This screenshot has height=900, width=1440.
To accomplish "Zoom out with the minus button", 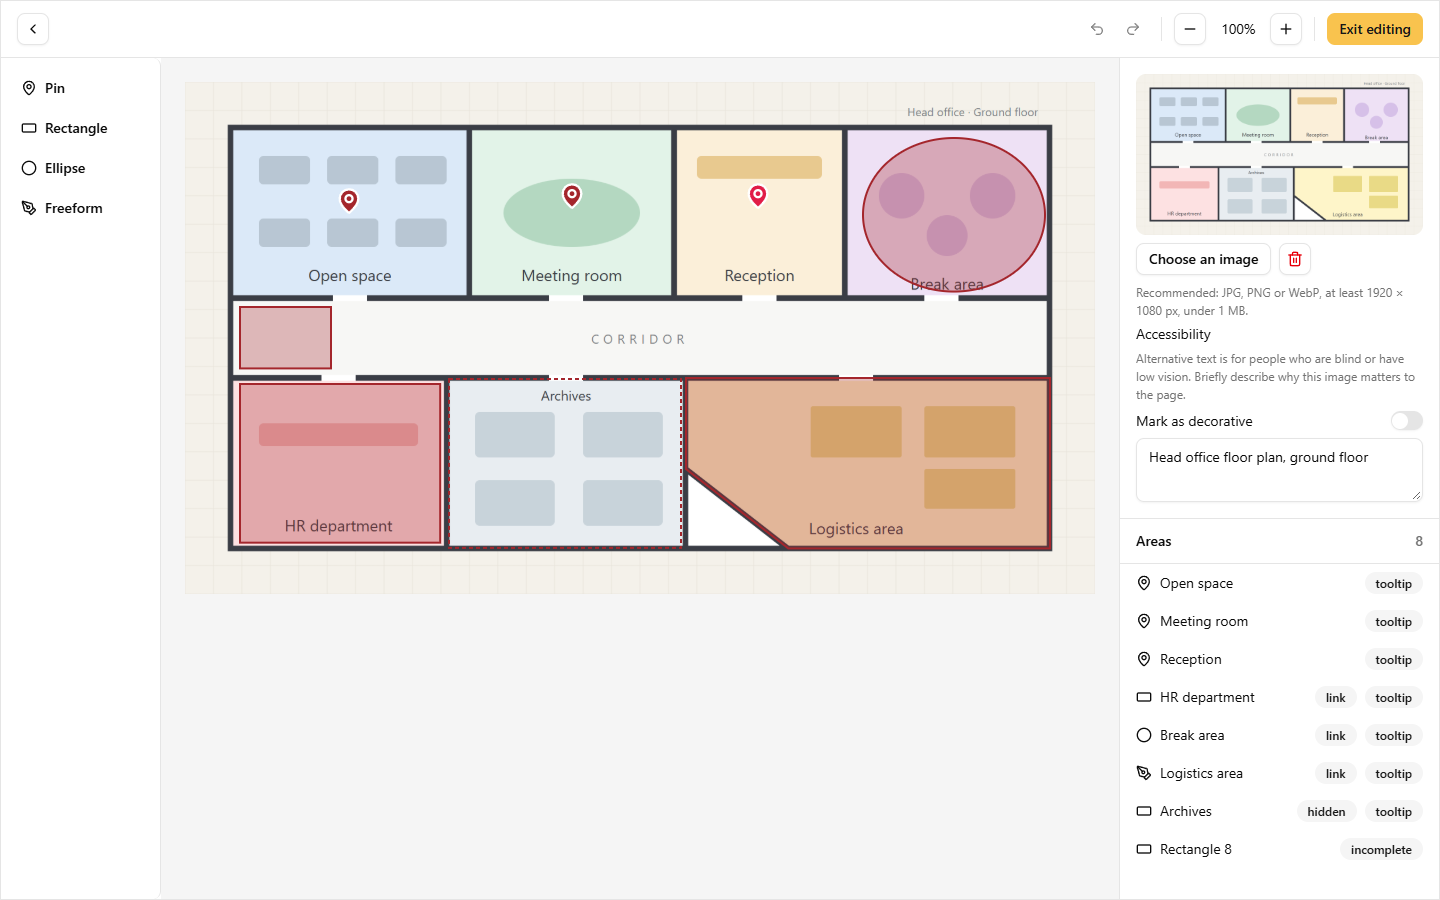I will click(x=1190, y=29).
